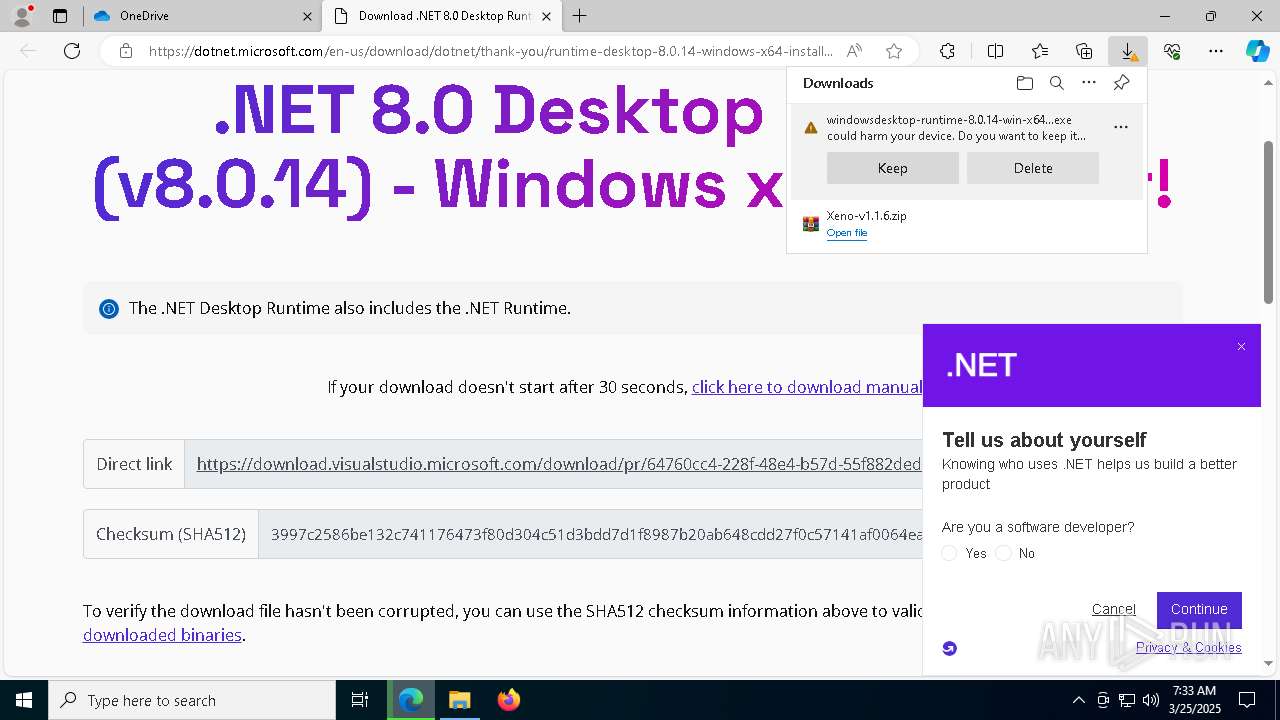Cancel the .NET survey
1280x720 pixels.
coord(1114,609)
